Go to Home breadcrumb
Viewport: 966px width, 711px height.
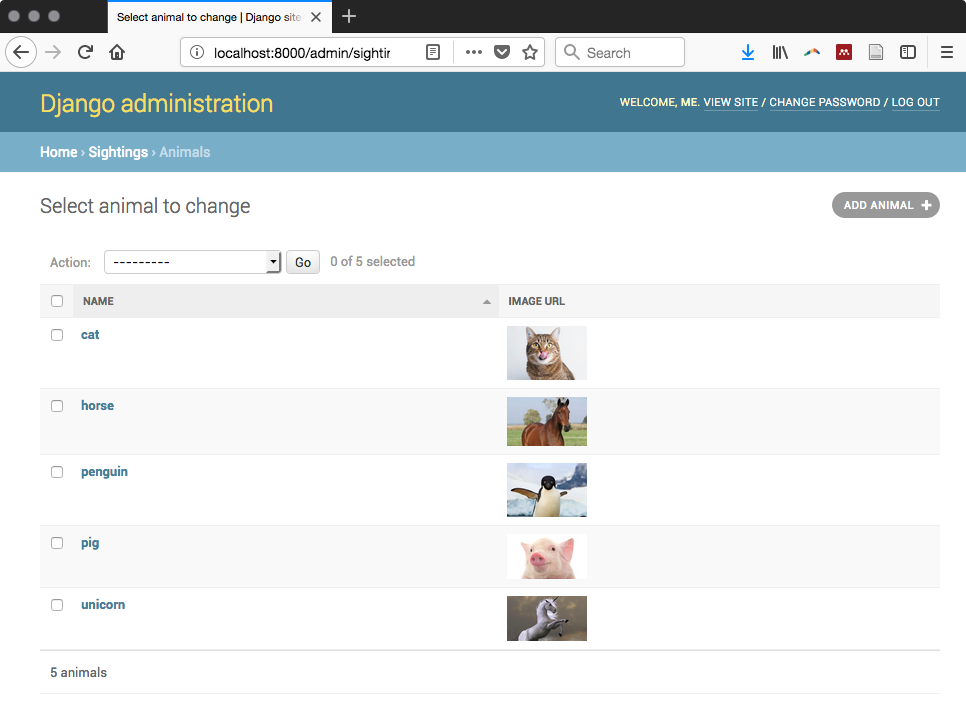click(x=59, y=152)
